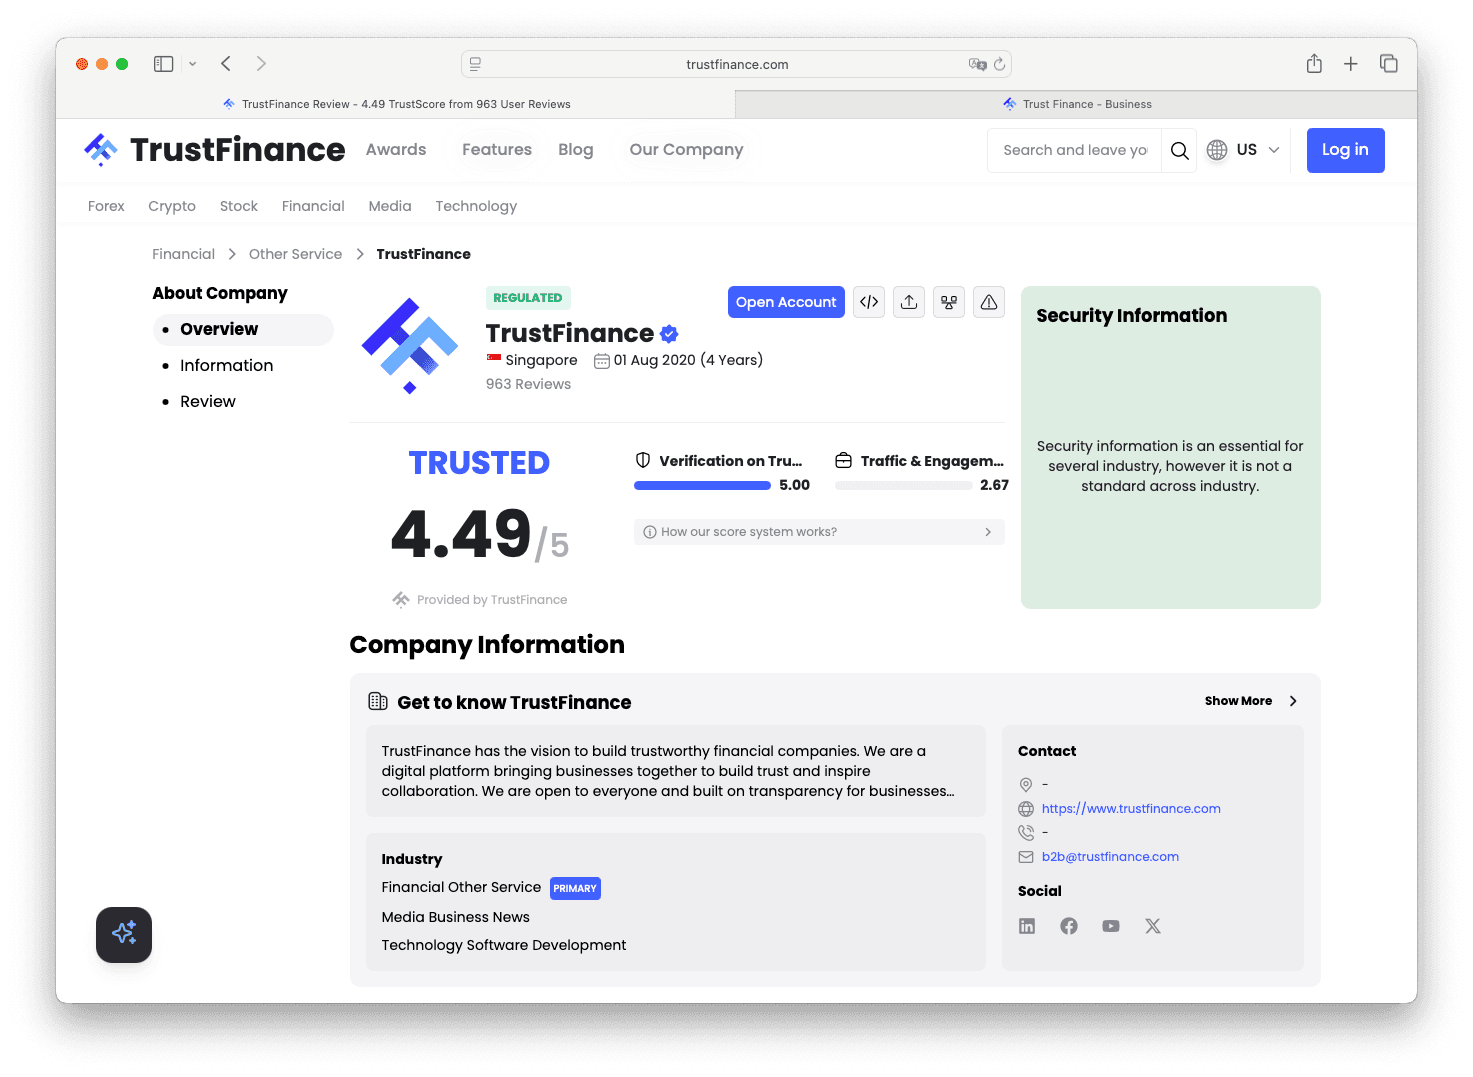The height and width of the screenshot is (1077, 1473).
Task: Click the Other Service breadcrumb link
Action: tap(295, 254)
